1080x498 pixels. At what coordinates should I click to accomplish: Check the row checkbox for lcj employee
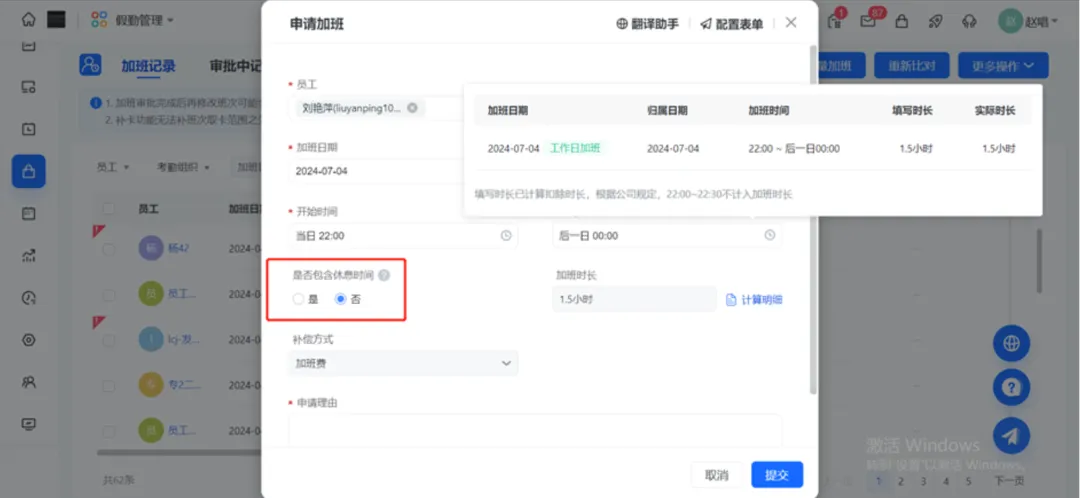(x=108, y=340)
